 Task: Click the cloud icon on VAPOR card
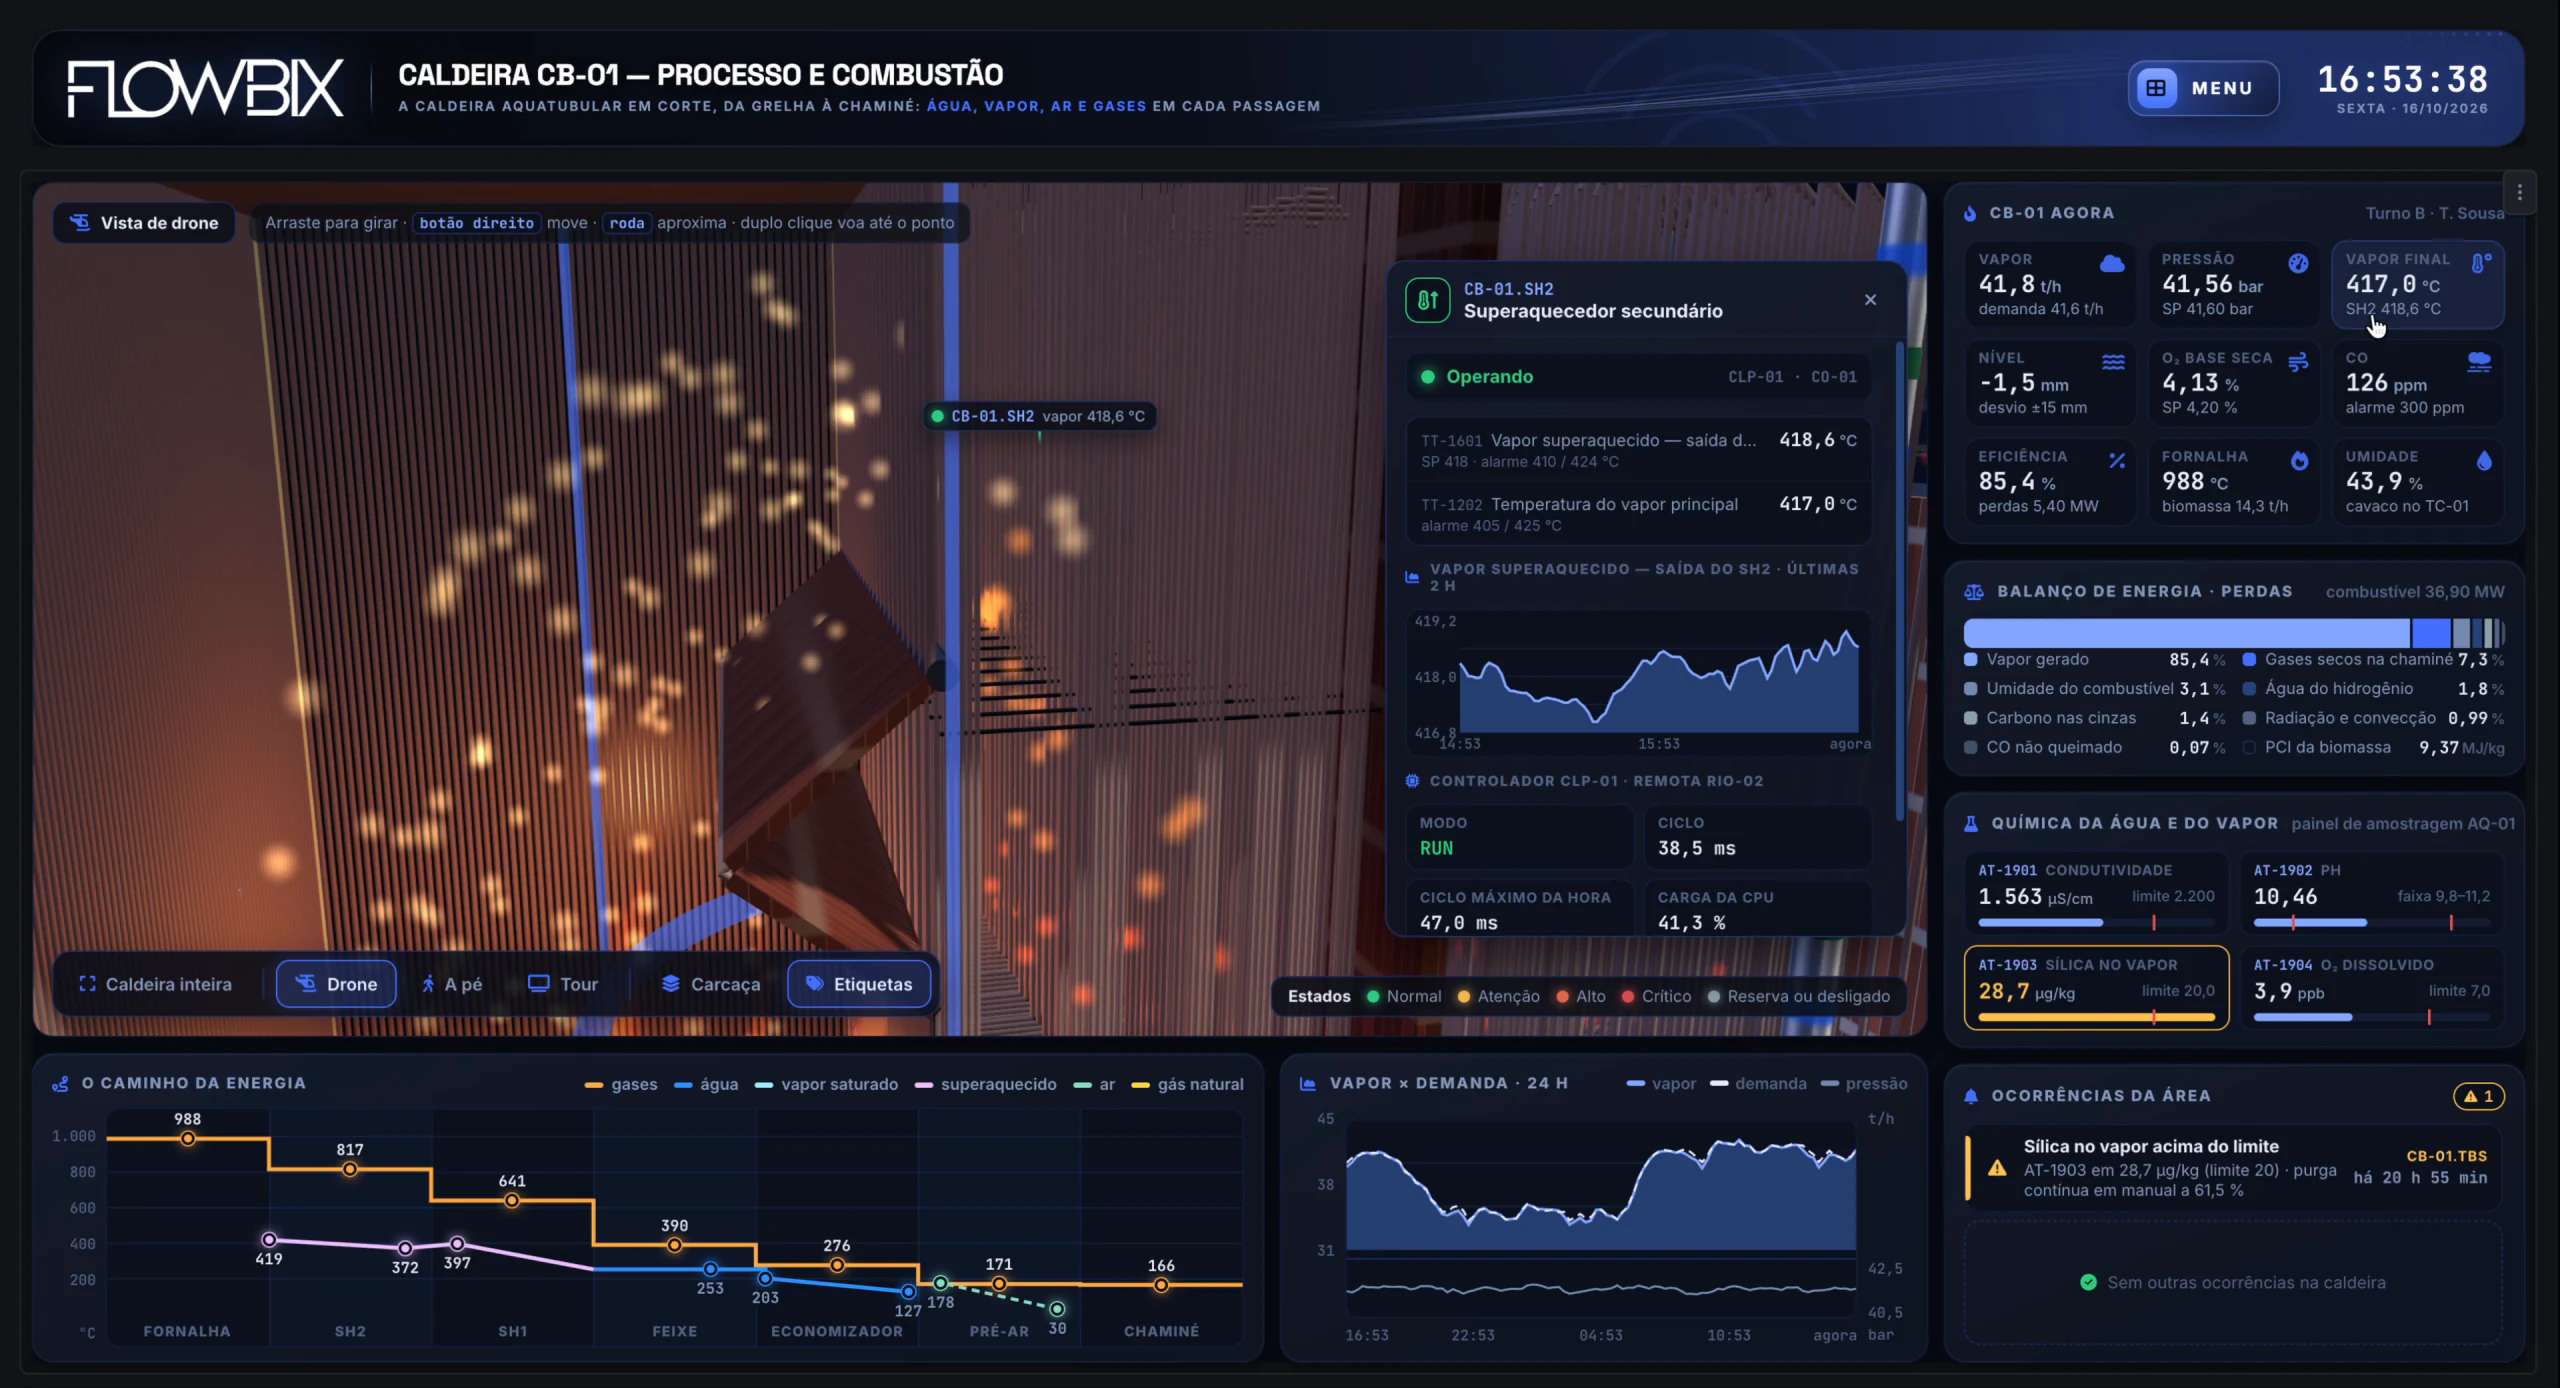click(2112, 264)
